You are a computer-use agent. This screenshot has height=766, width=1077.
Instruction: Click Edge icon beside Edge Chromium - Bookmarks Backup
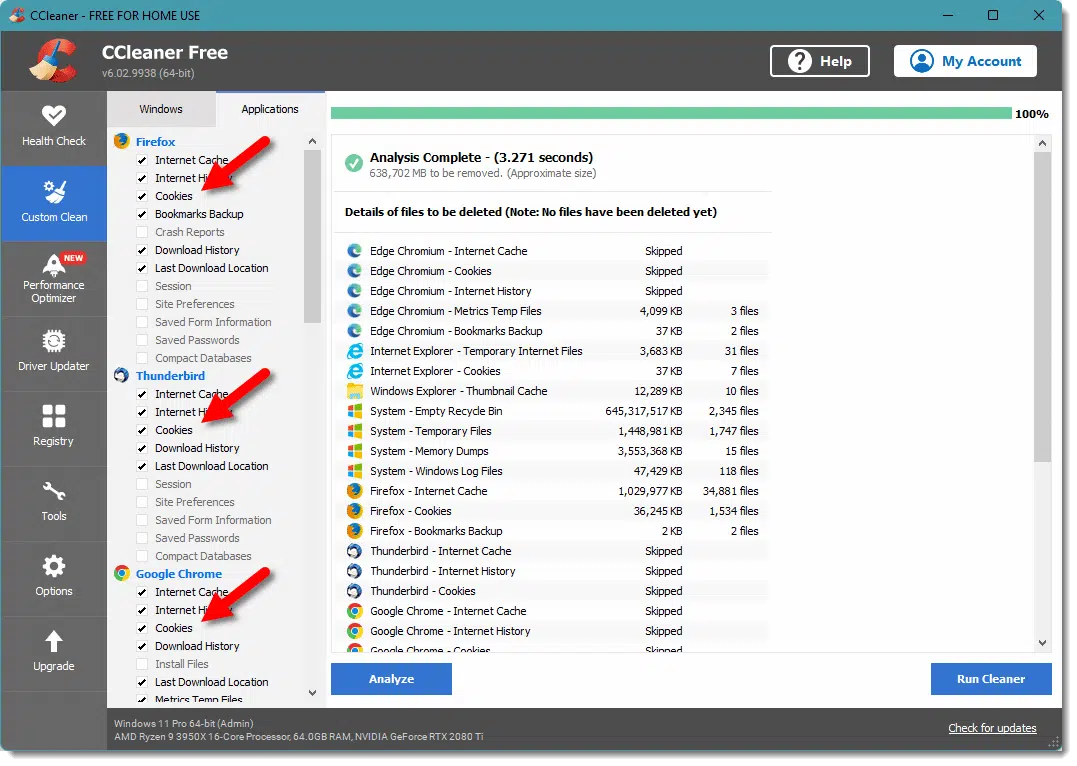pyautogui.click(x=354, y=330)
